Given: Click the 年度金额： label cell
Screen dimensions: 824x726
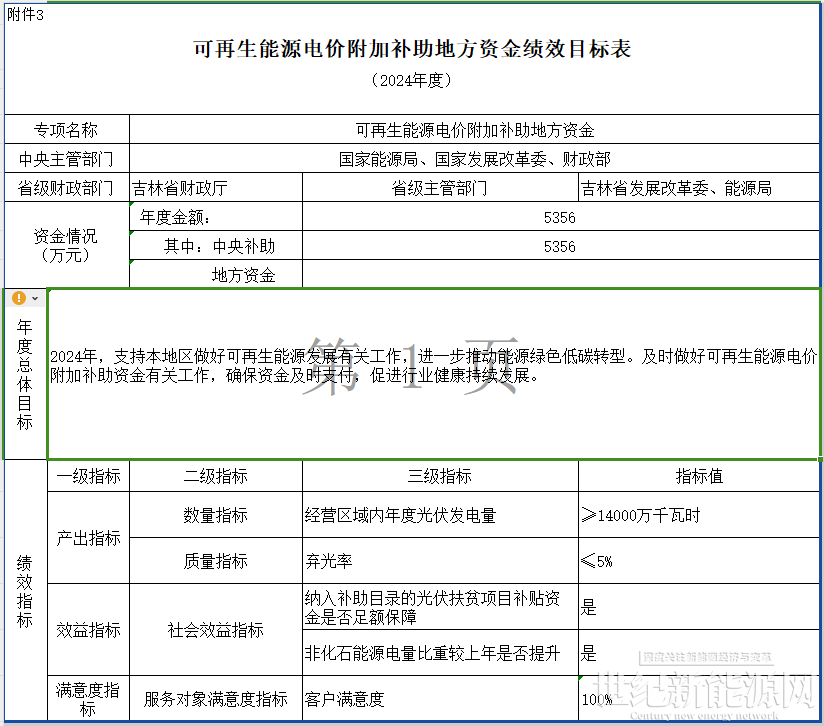Looking at the screenshot, I should pos(216,216).
